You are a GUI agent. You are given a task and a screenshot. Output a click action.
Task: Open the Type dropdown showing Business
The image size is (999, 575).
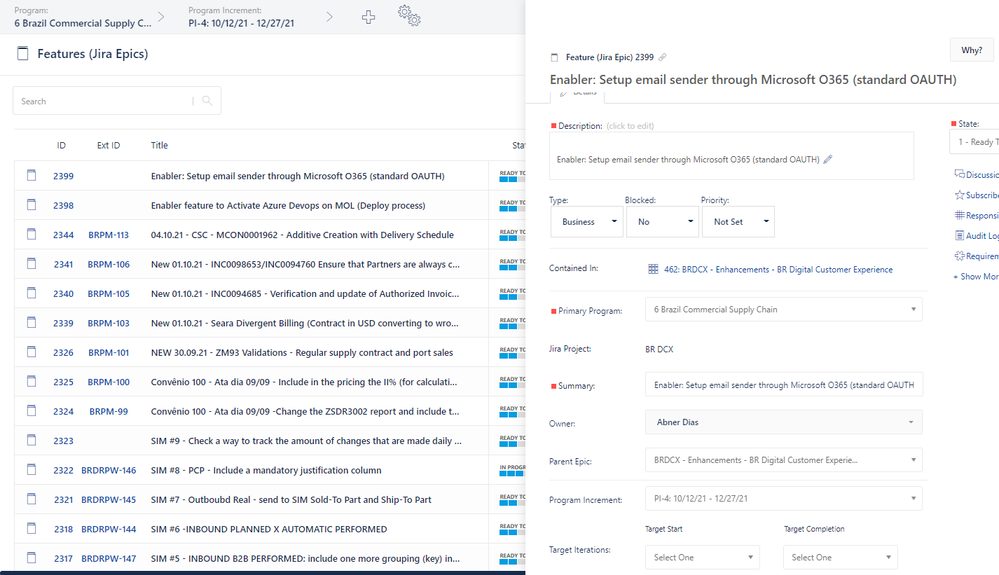587,222
